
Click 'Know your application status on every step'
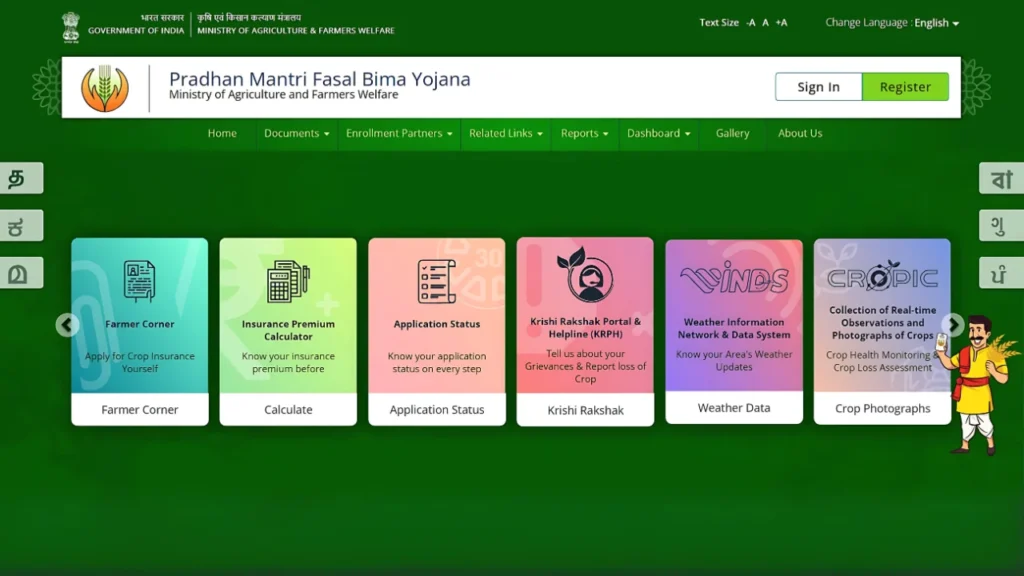click(437, 362)
